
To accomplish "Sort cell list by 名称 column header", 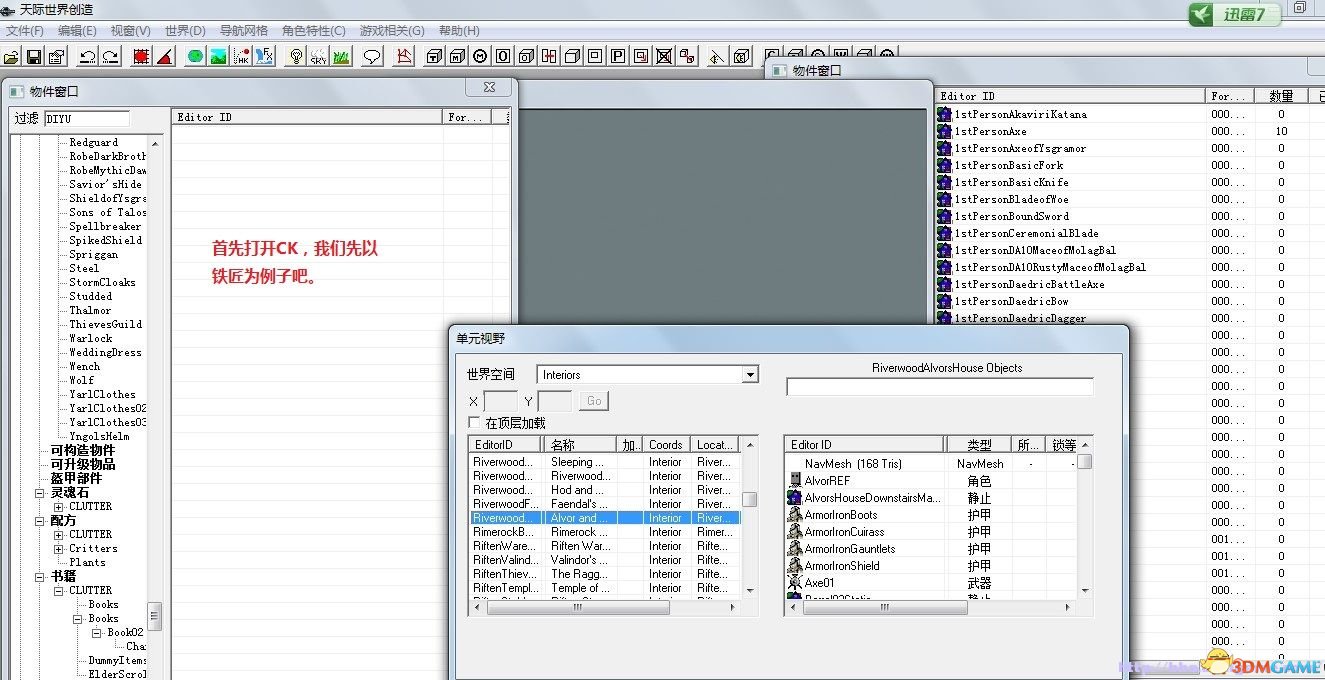I will click(581, 445).
